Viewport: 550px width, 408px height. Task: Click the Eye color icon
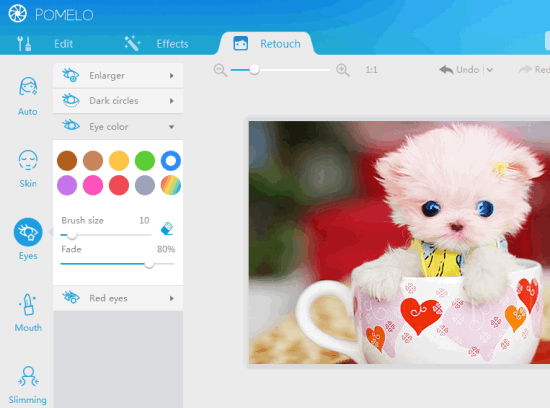point(71,125)
